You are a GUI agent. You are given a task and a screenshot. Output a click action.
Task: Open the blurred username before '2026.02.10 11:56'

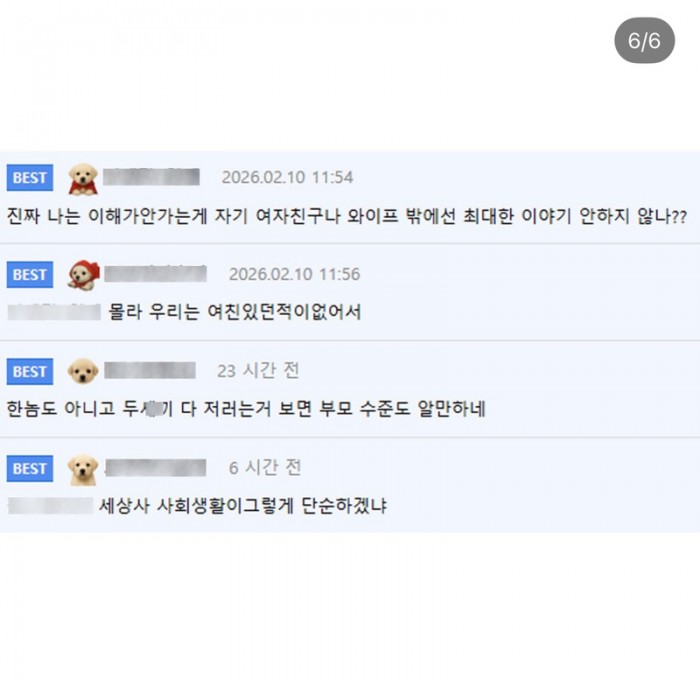tap(156, 274)
